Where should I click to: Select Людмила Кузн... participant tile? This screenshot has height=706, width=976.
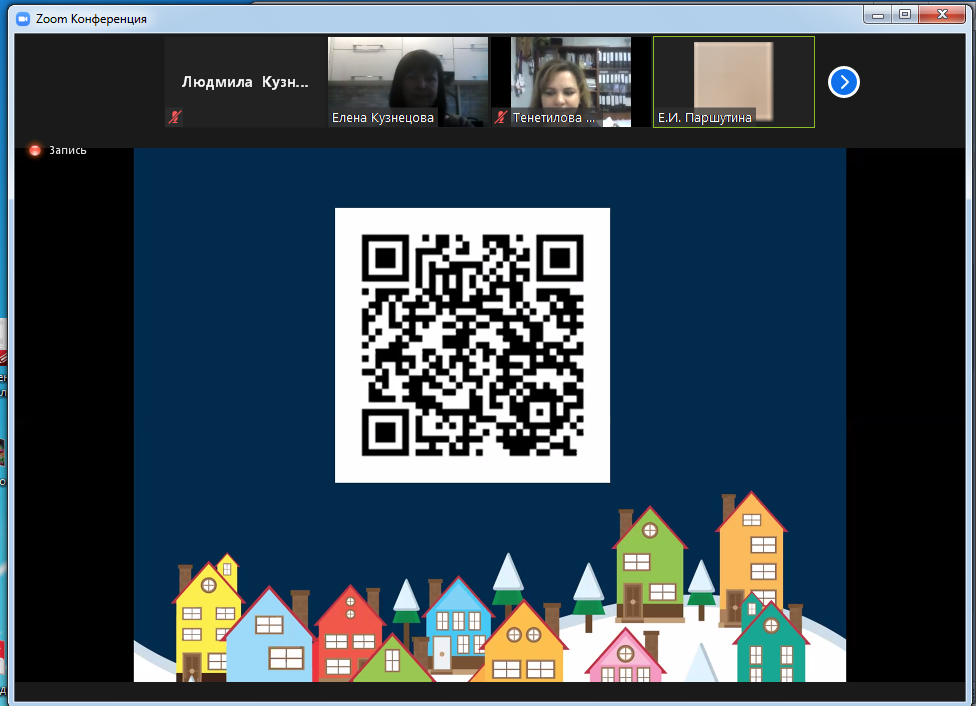(x=245, y=82)
